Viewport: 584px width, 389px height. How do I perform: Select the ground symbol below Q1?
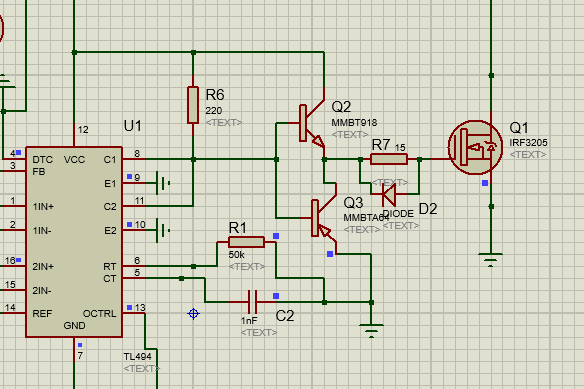491,260
